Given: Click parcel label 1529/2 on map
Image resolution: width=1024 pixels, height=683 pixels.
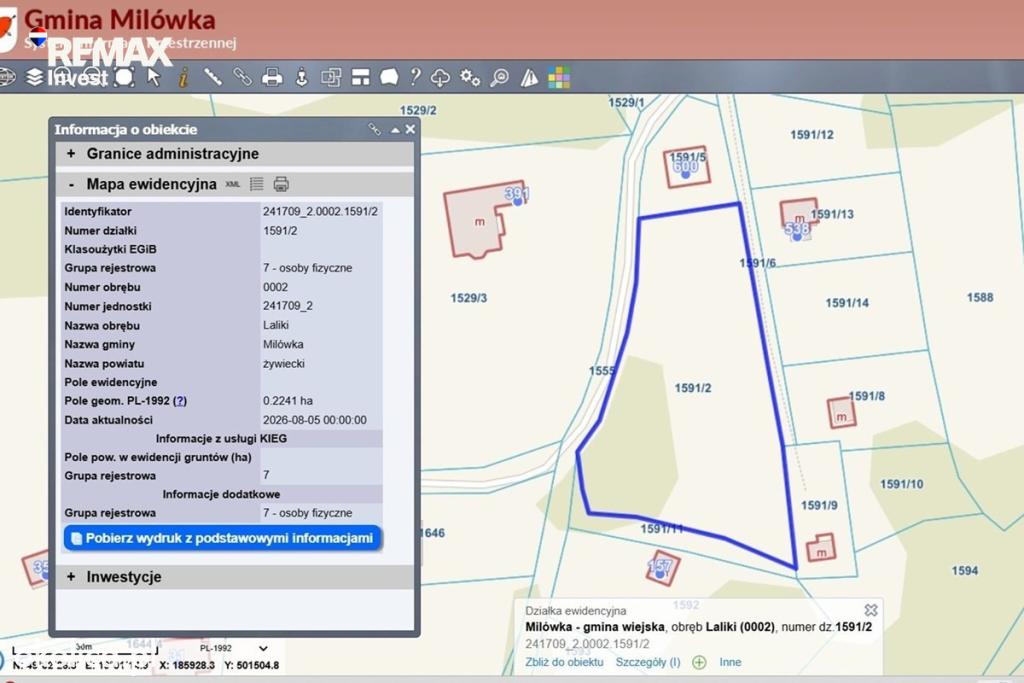Looking at the screenshot, I should (x=418, y=110).
